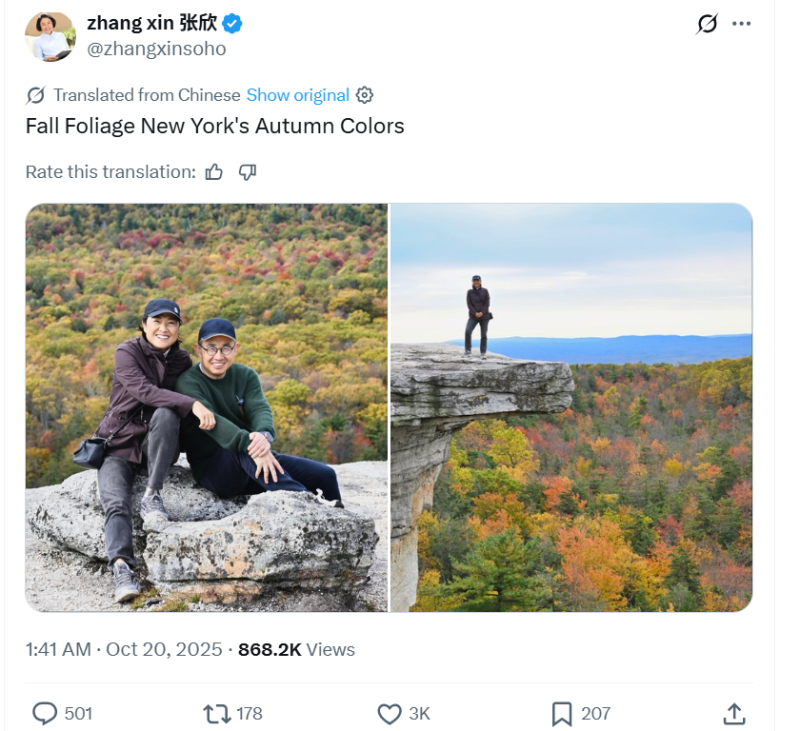Repost this post using retweet icon
Screen dimensions: 800x731
click(216, 713)
